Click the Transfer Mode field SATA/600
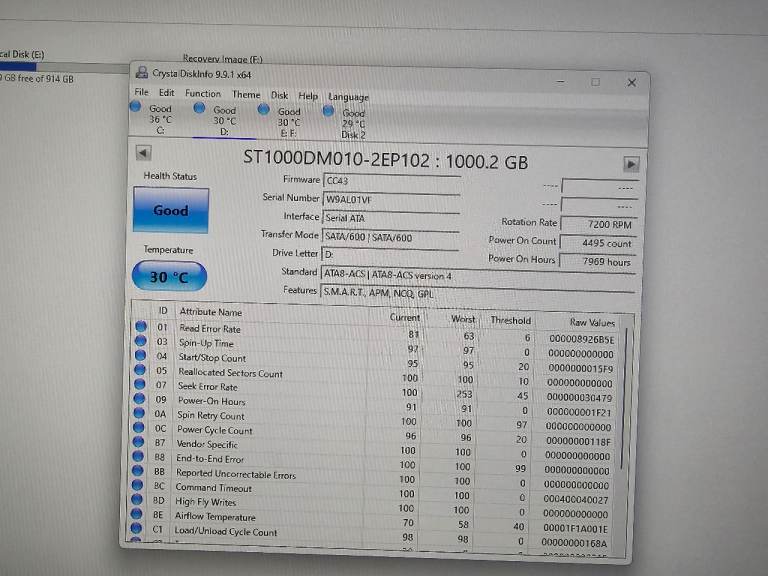Viewport: 768px width, 576px height. point(390,237)
